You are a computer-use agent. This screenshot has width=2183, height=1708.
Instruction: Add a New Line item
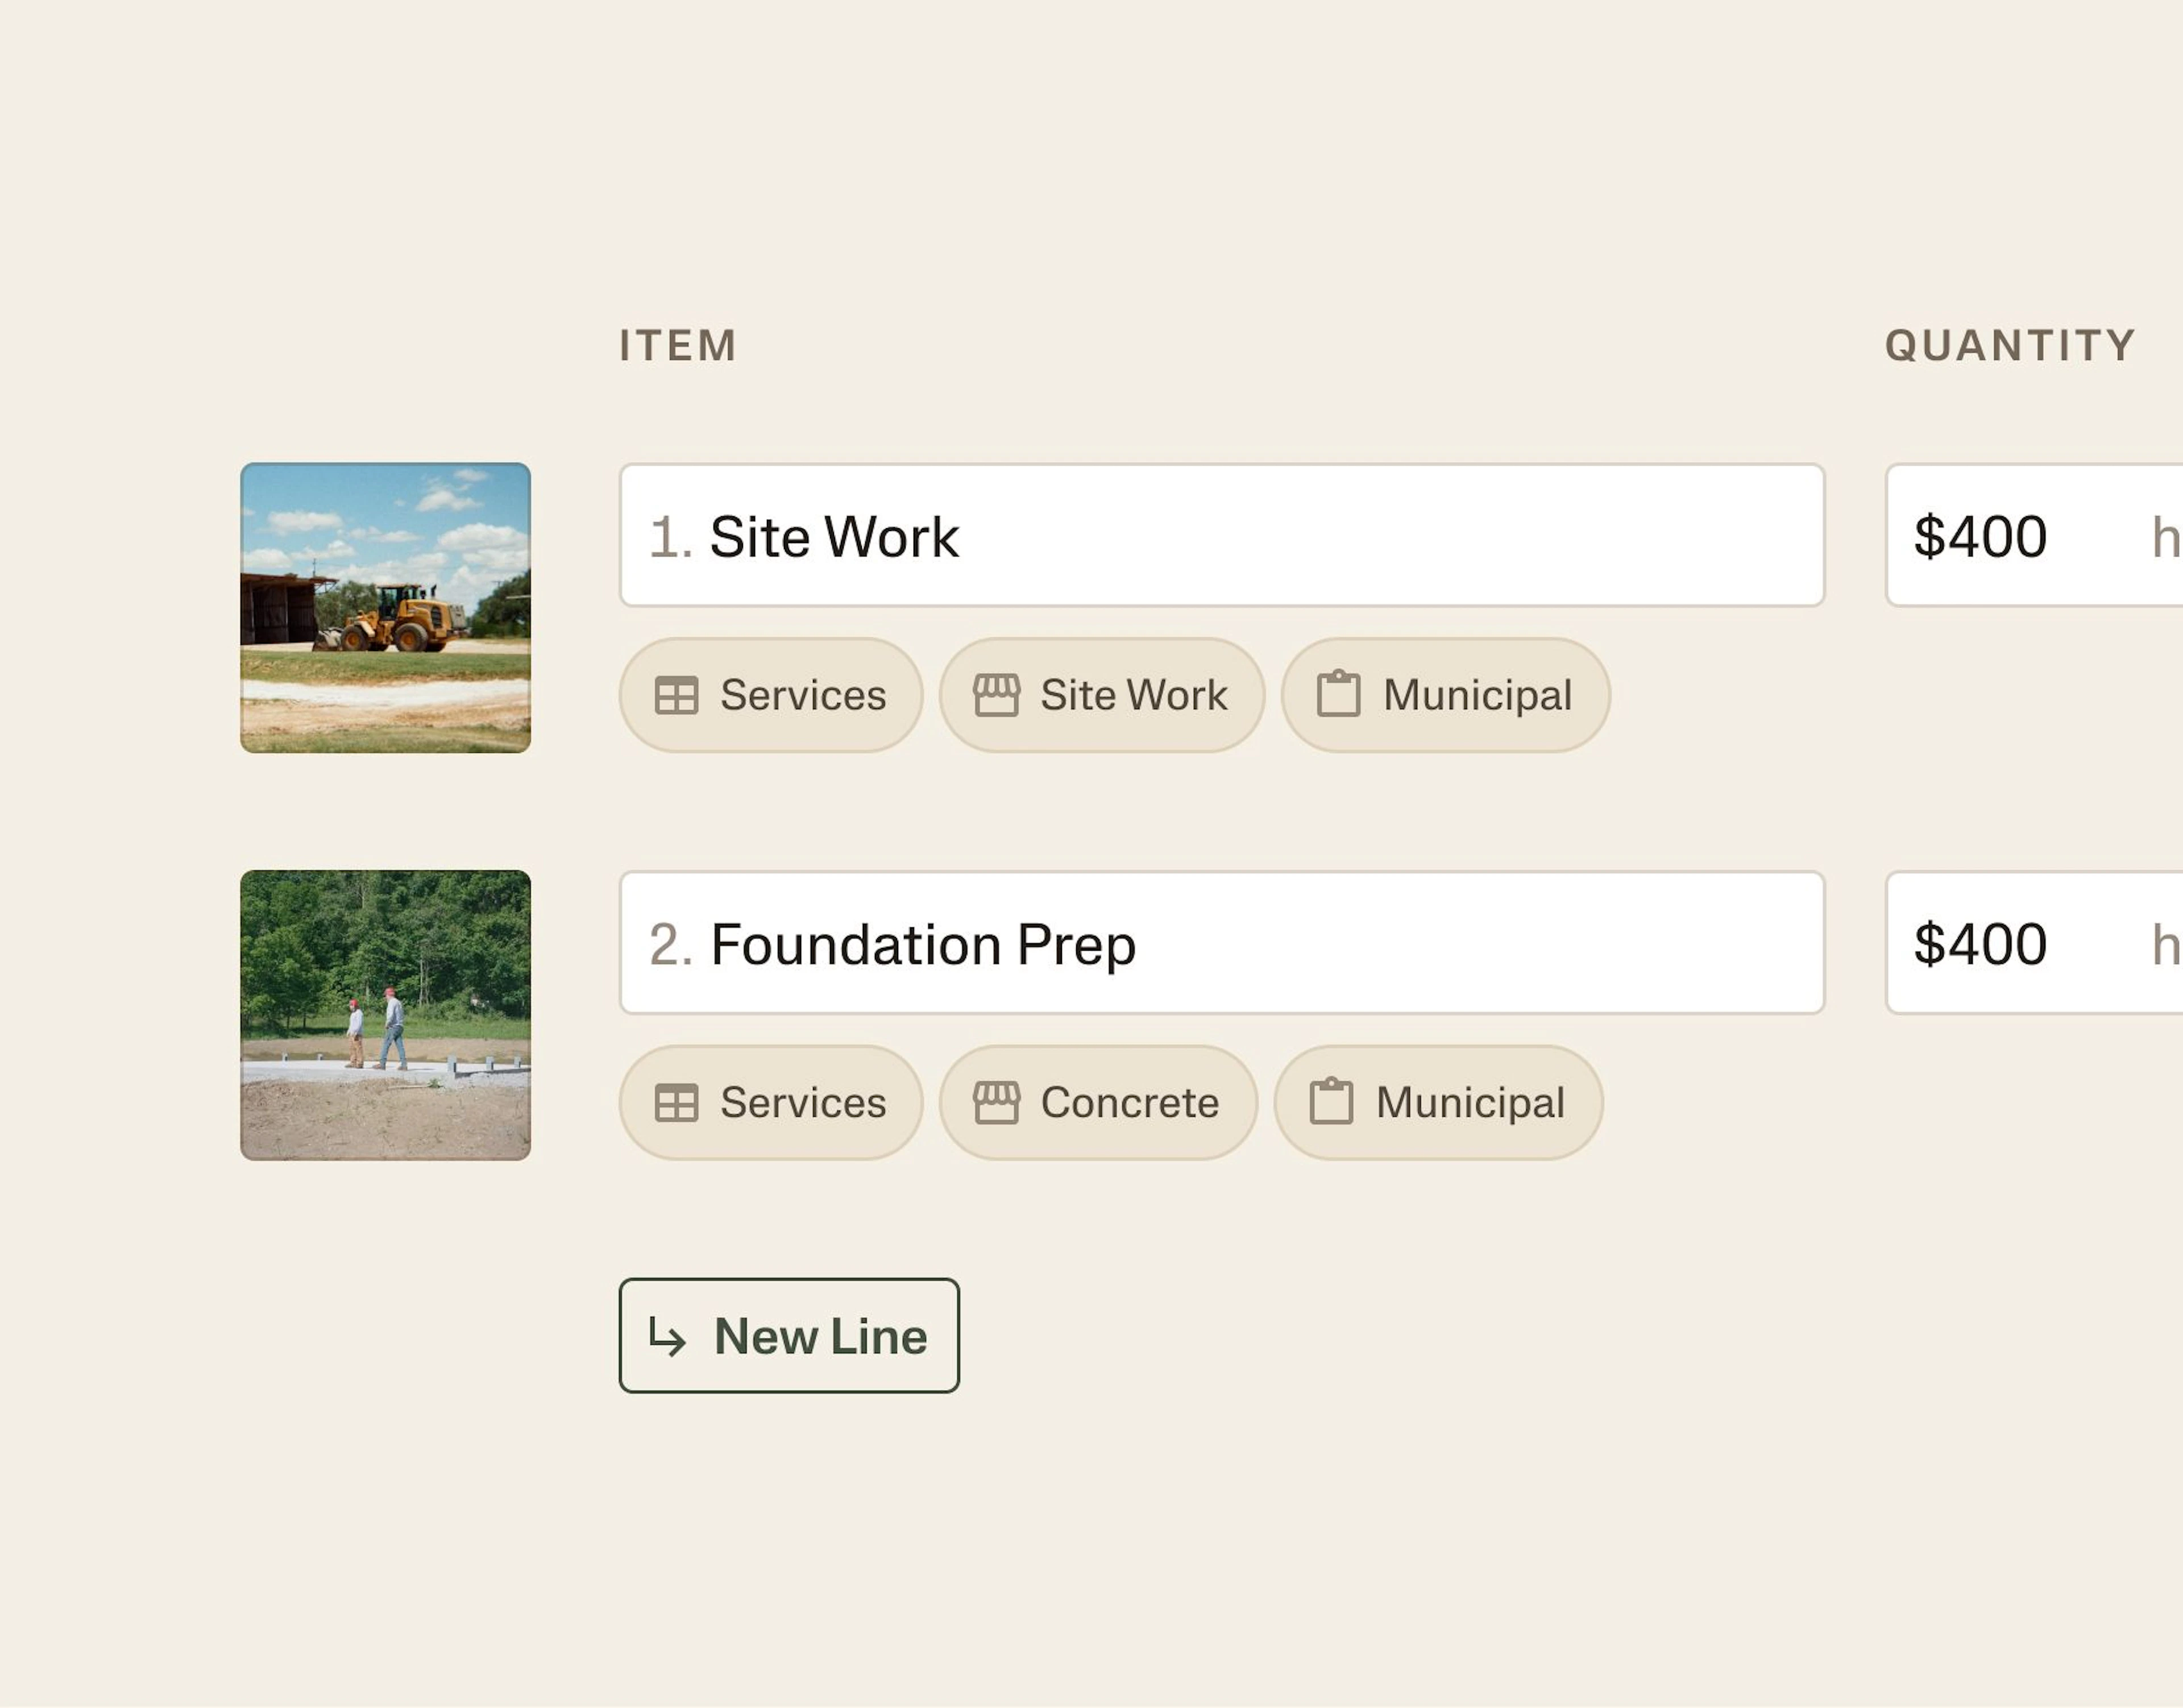pos(789,1336)
